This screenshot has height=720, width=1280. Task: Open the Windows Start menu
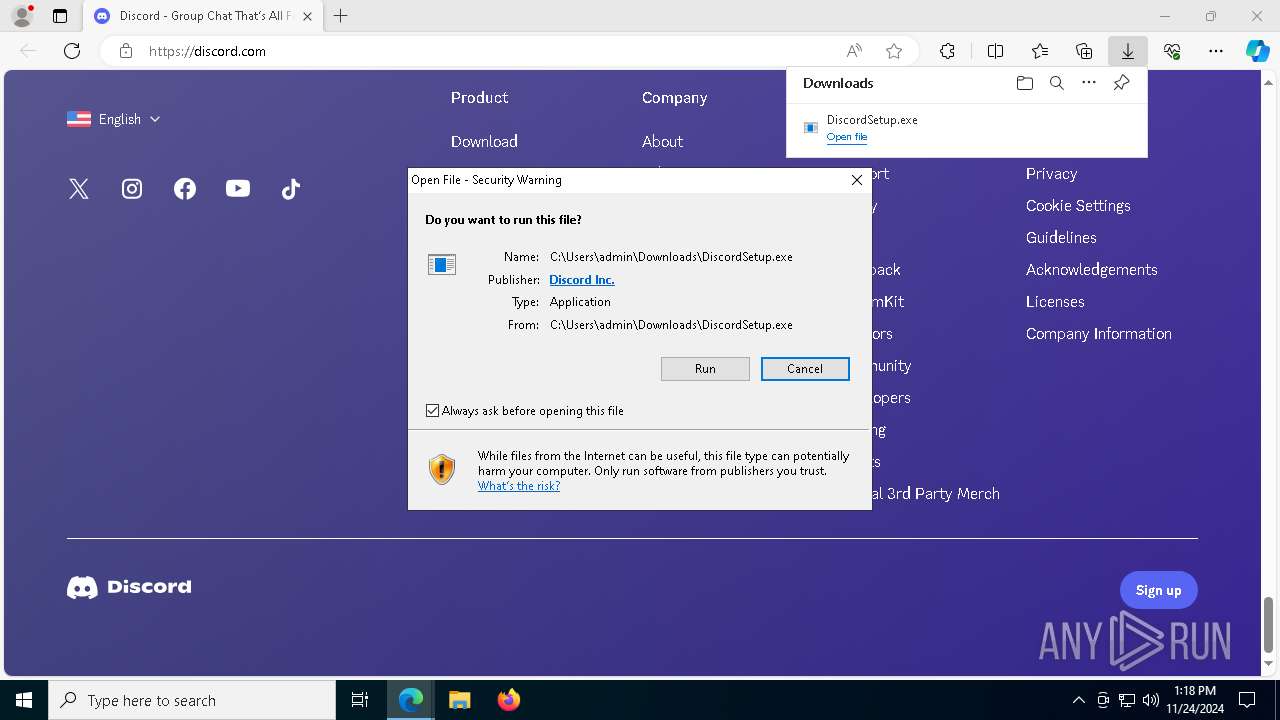[24, 700]
